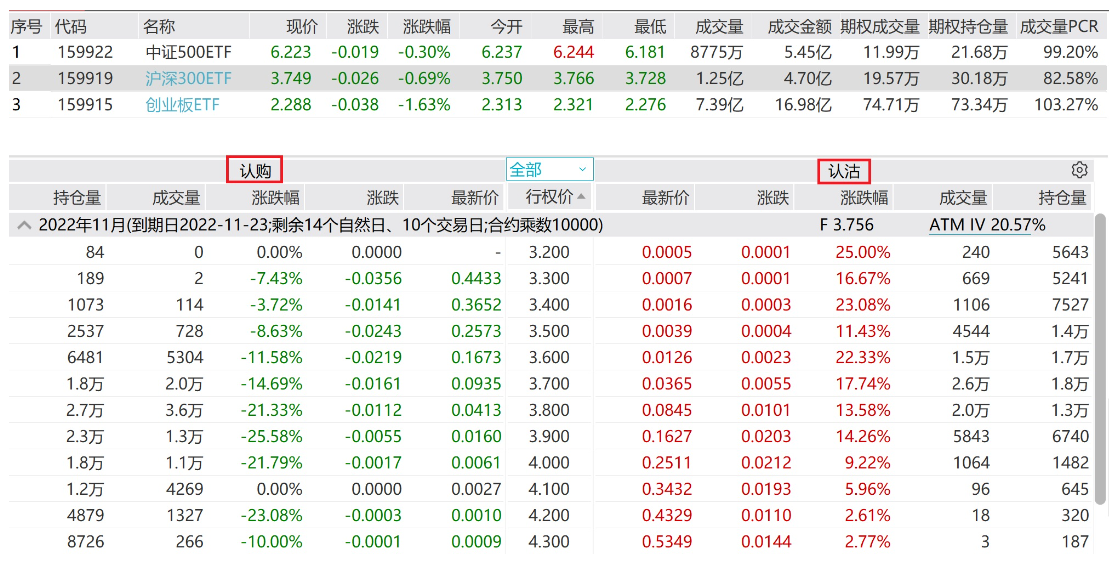Click code 159919 cell
This screenshot has height=565, width=1116.
click(85, 78)
